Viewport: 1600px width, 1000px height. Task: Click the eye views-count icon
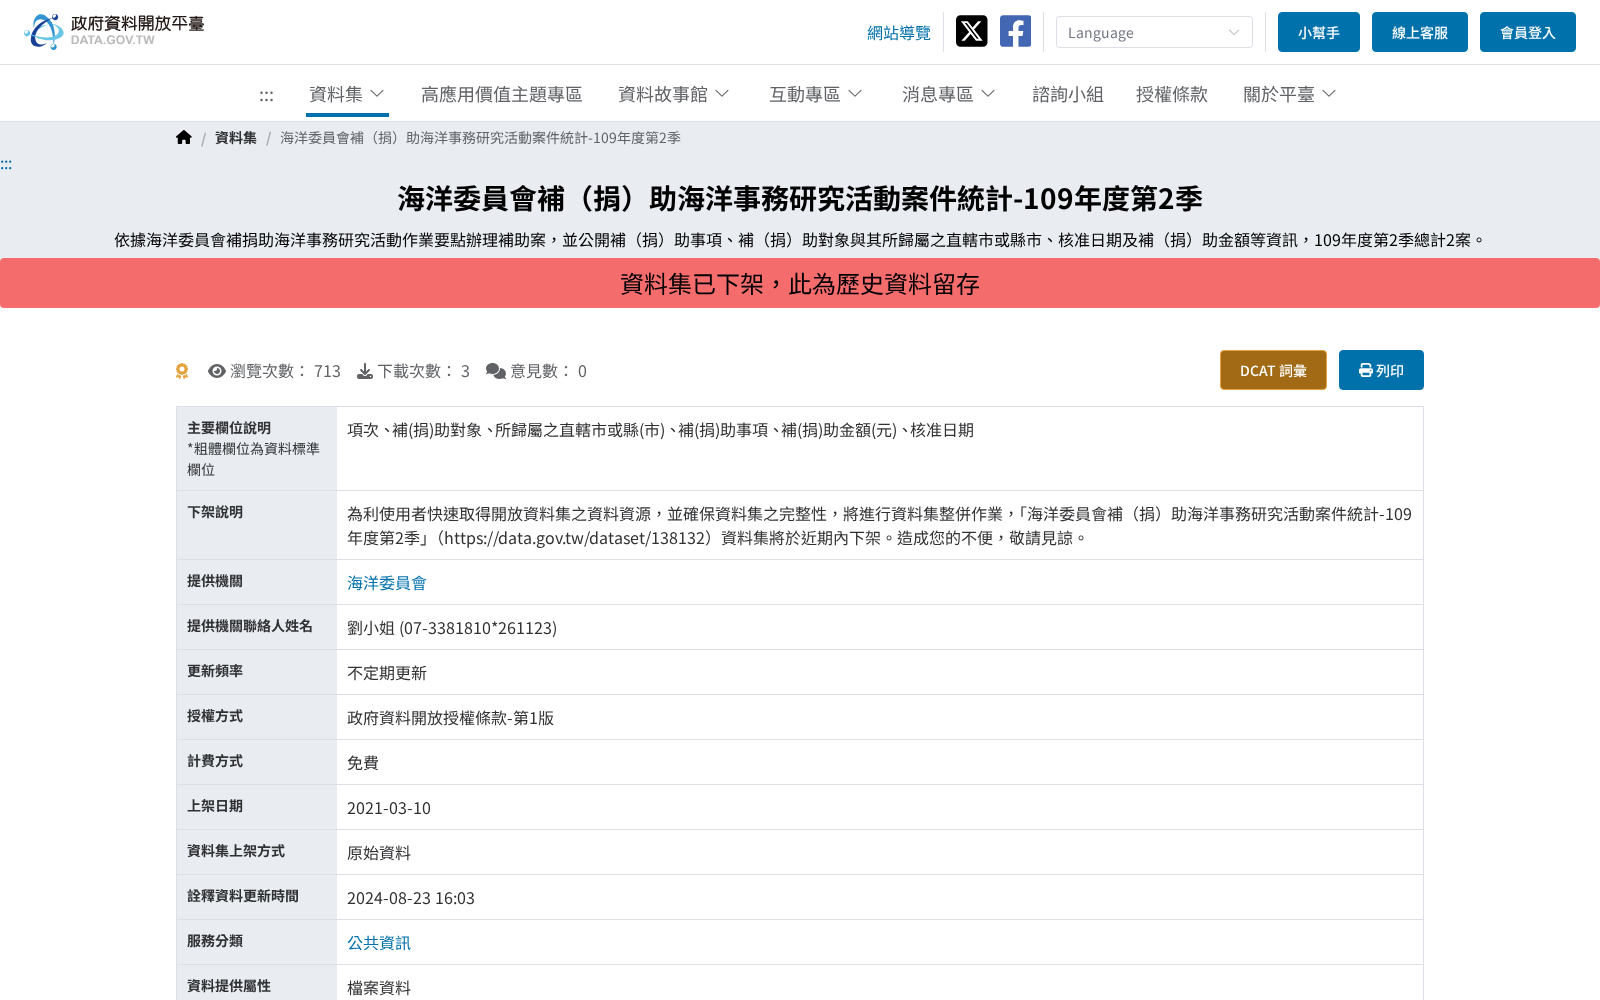point(217,371)
